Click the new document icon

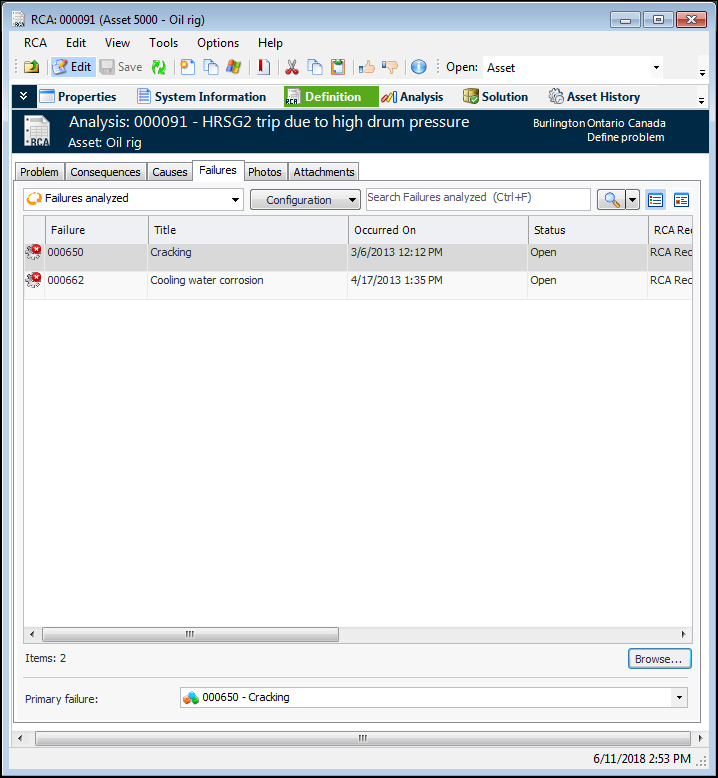click(x=188, y=67)
